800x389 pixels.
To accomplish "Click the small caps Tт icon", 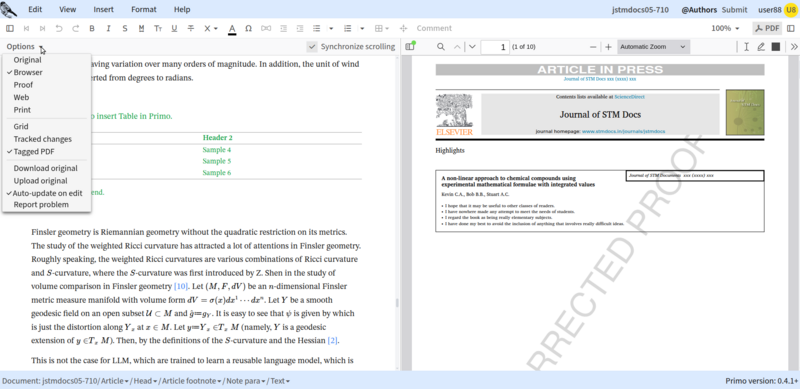I will pyautogui.click(x=158, y=29).
